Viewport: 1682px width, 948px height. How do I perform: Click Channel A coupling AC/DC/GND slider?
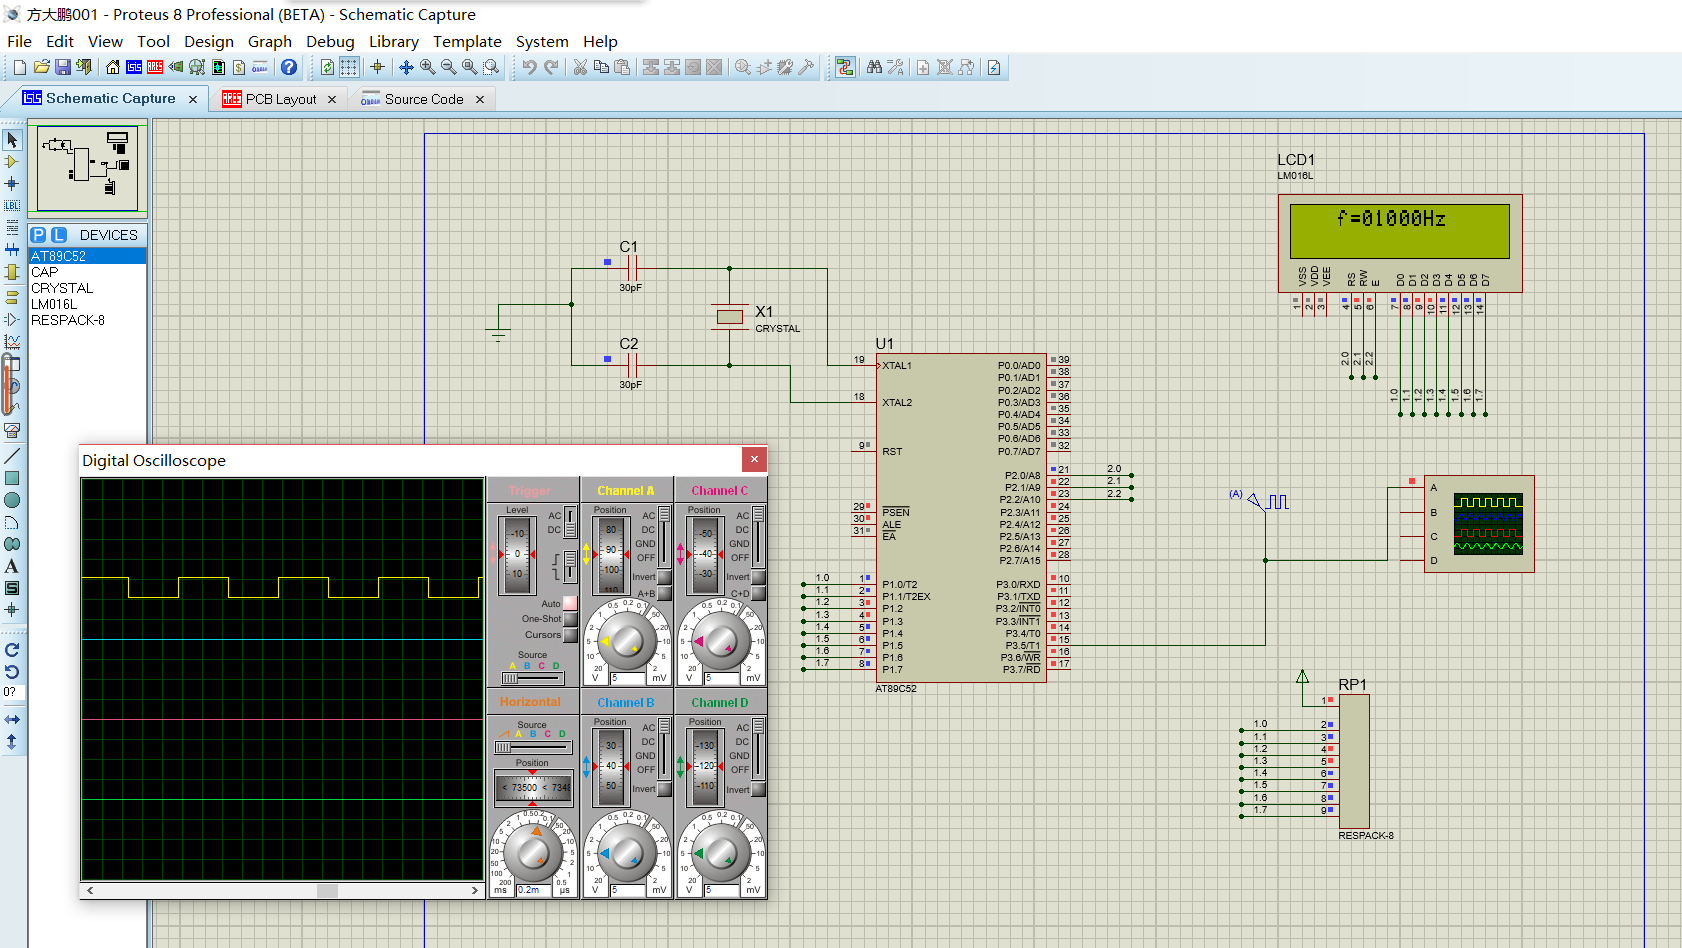pyautogui.click(x=664, y=536)
